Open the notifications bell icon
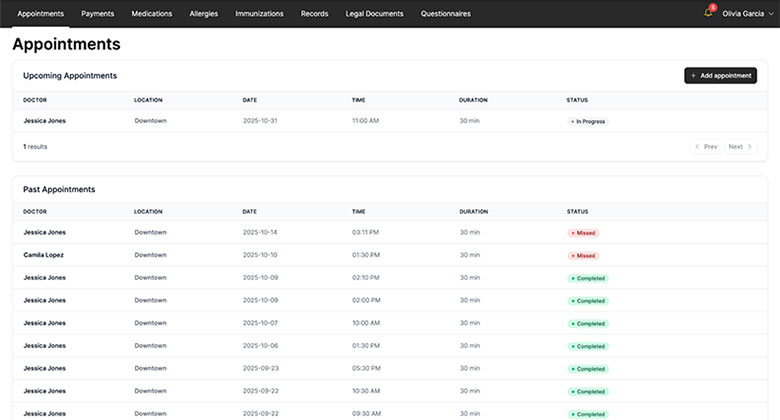780x420 pixels. click(708, 13)
